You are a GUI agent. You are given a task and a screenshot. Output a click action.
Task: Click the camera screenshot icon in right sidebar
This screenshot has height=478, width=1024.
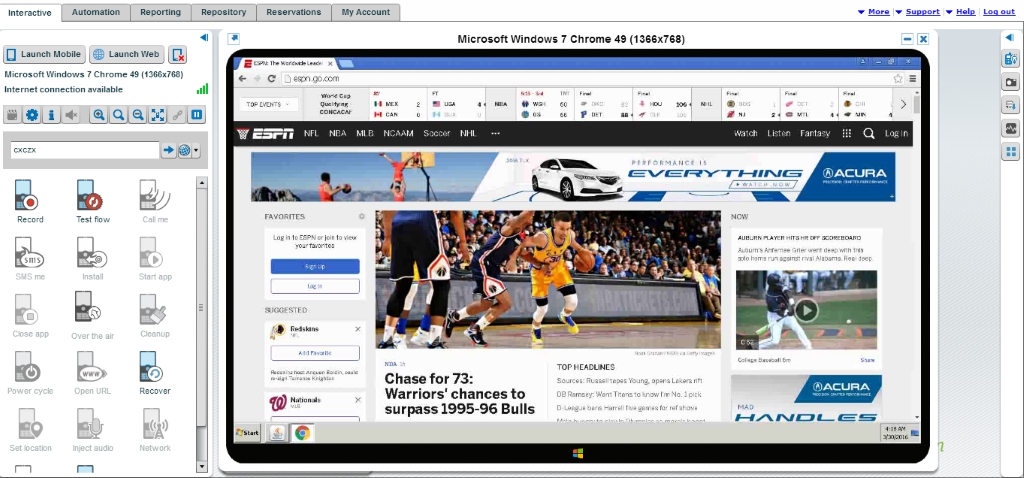click(x=1011, y=82)
